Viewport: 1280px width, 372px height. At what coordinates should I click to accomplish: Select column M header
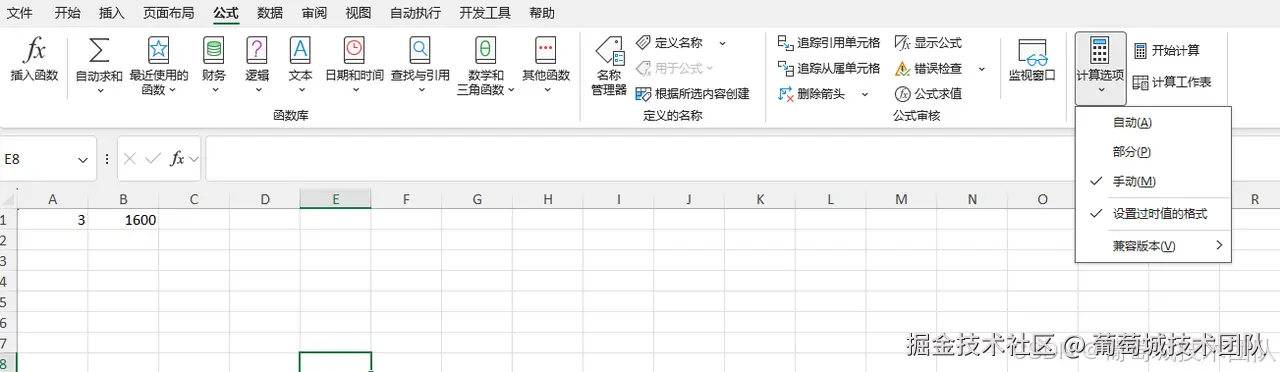click(901, 199)
